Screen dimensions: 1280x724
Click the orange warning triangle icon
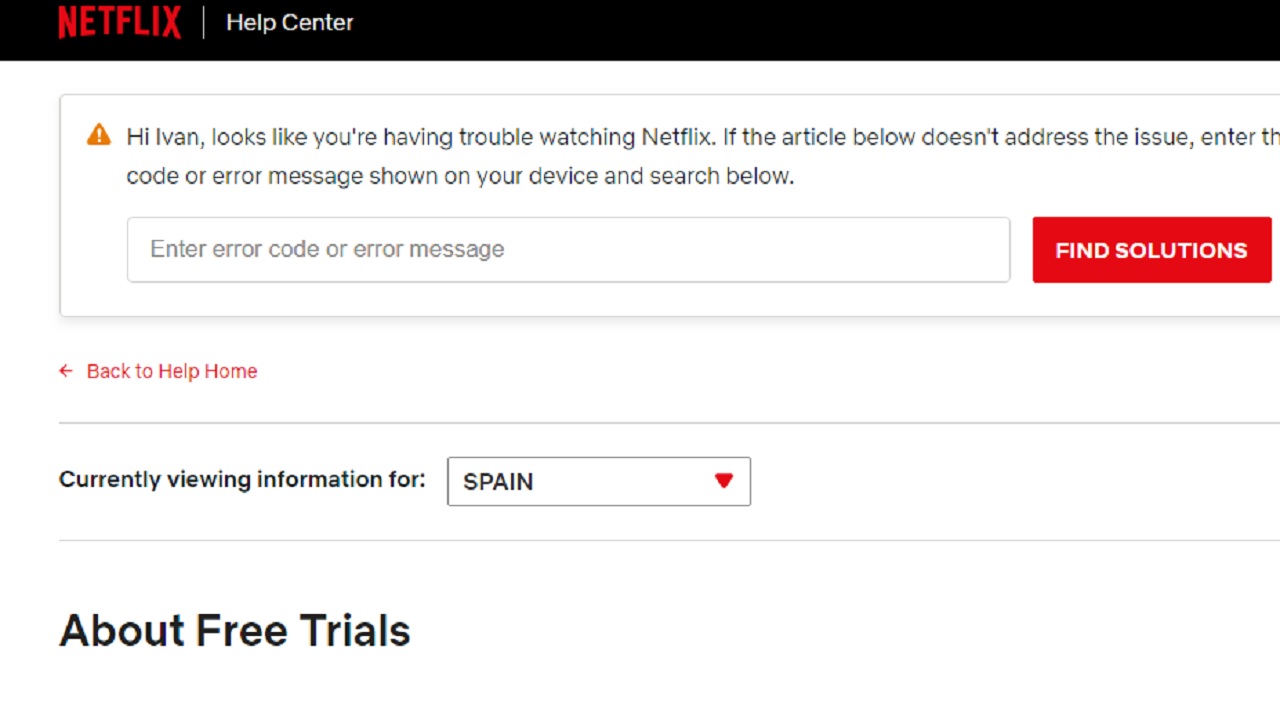[x=99, y=135]
